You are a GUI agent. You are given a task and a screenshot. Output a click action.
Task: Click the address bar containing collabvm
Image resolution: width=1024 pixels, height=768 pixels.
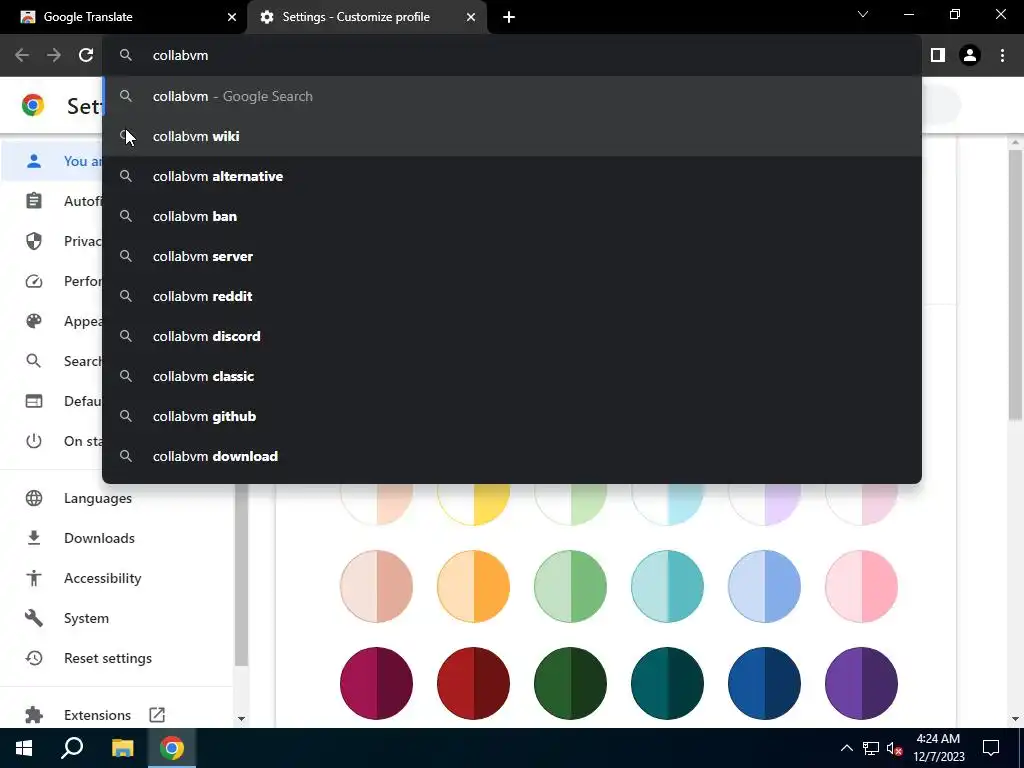coord(511,56)
